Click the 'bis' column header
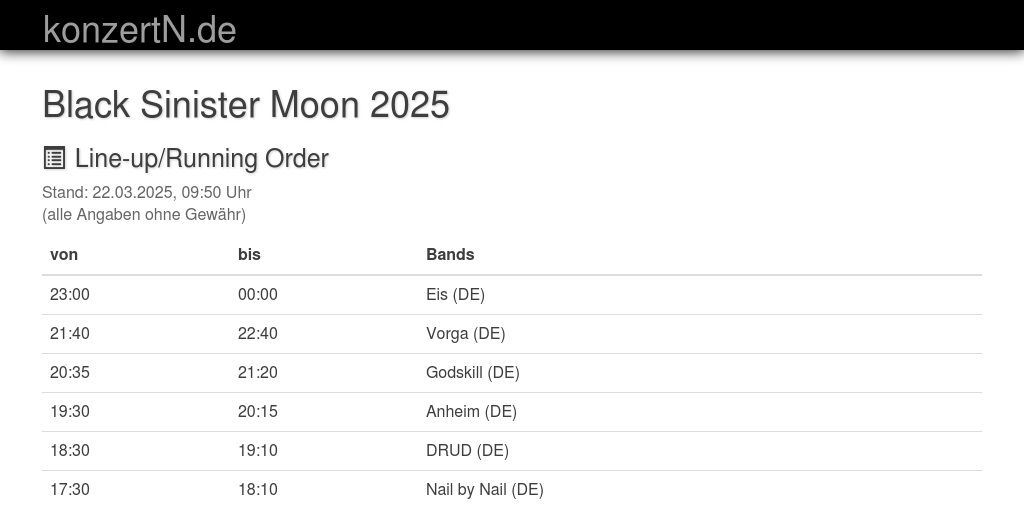1024x529 pixels. [249, 254]
